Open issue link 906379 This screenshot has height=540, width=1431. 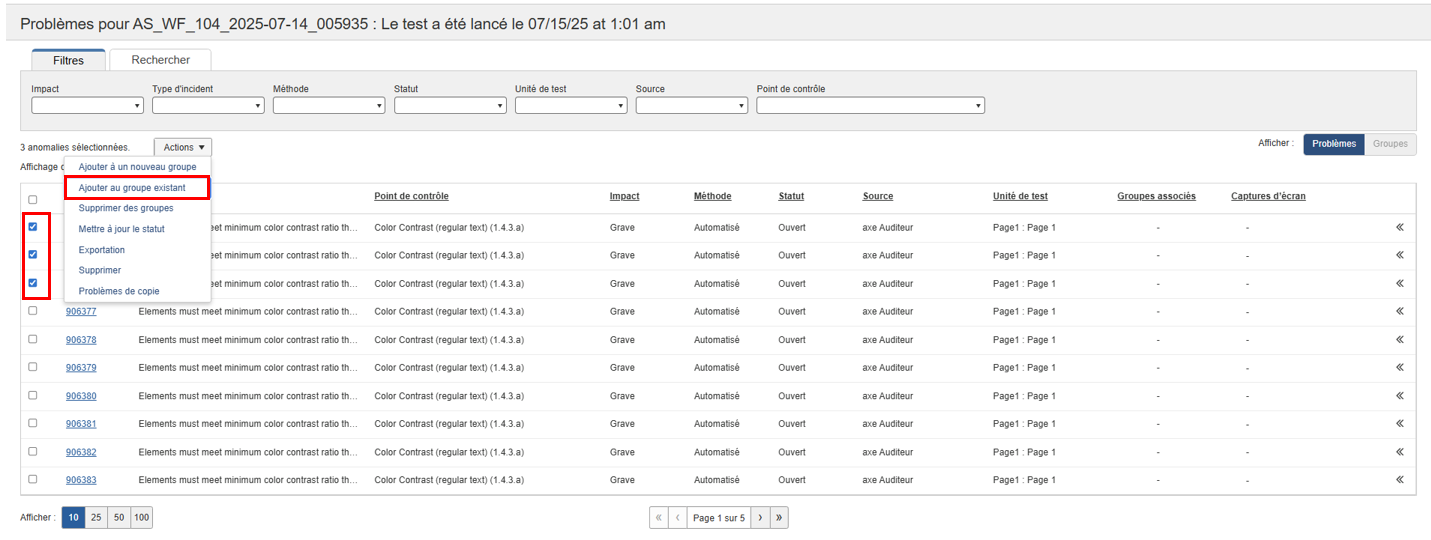pyautogui.click(x=81, y=368)
